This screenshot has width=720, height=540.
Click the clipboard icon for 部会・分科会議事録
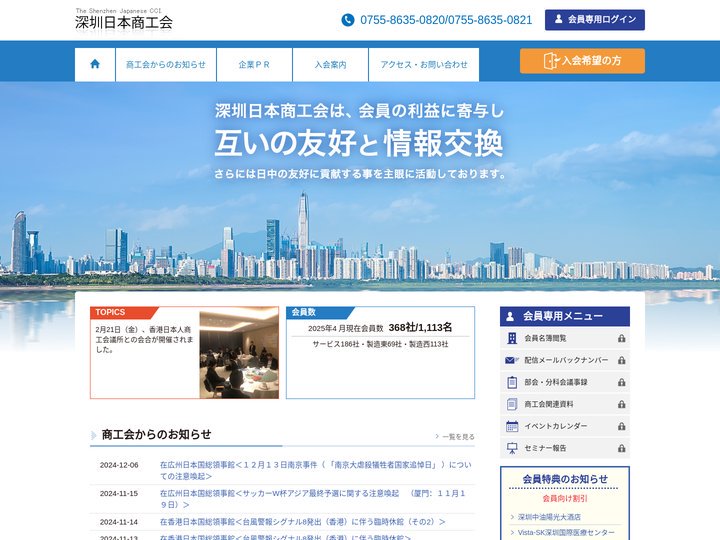[x=512, y=382]
